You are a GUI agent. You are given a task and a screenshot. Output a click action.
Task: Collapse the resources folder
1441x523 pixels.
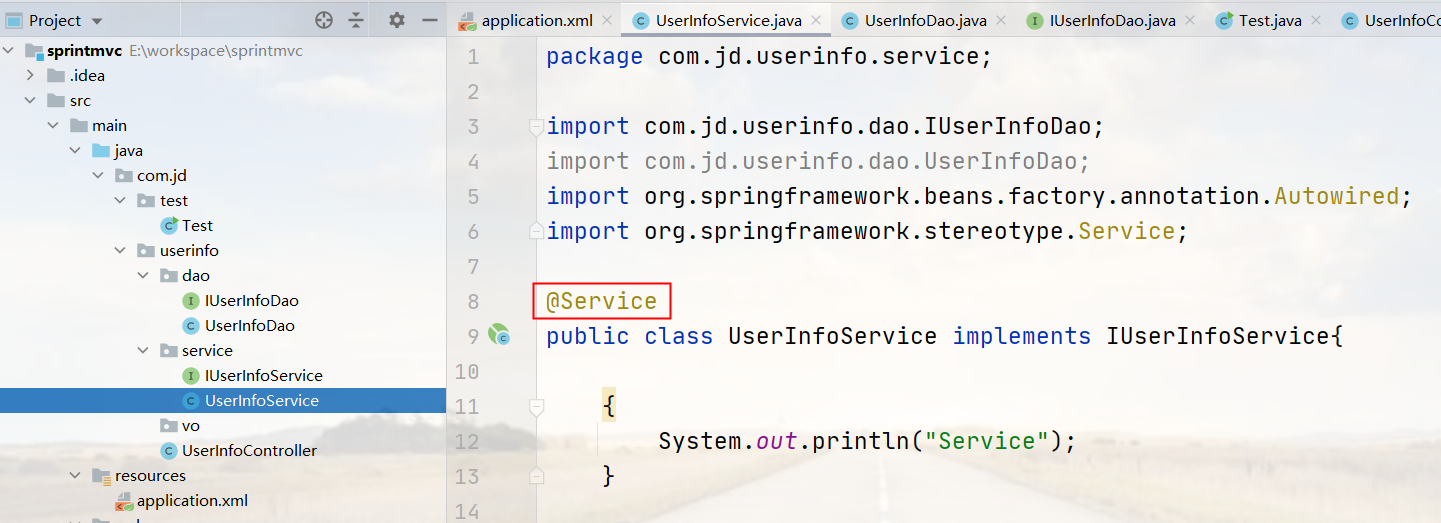click(75, 476)
